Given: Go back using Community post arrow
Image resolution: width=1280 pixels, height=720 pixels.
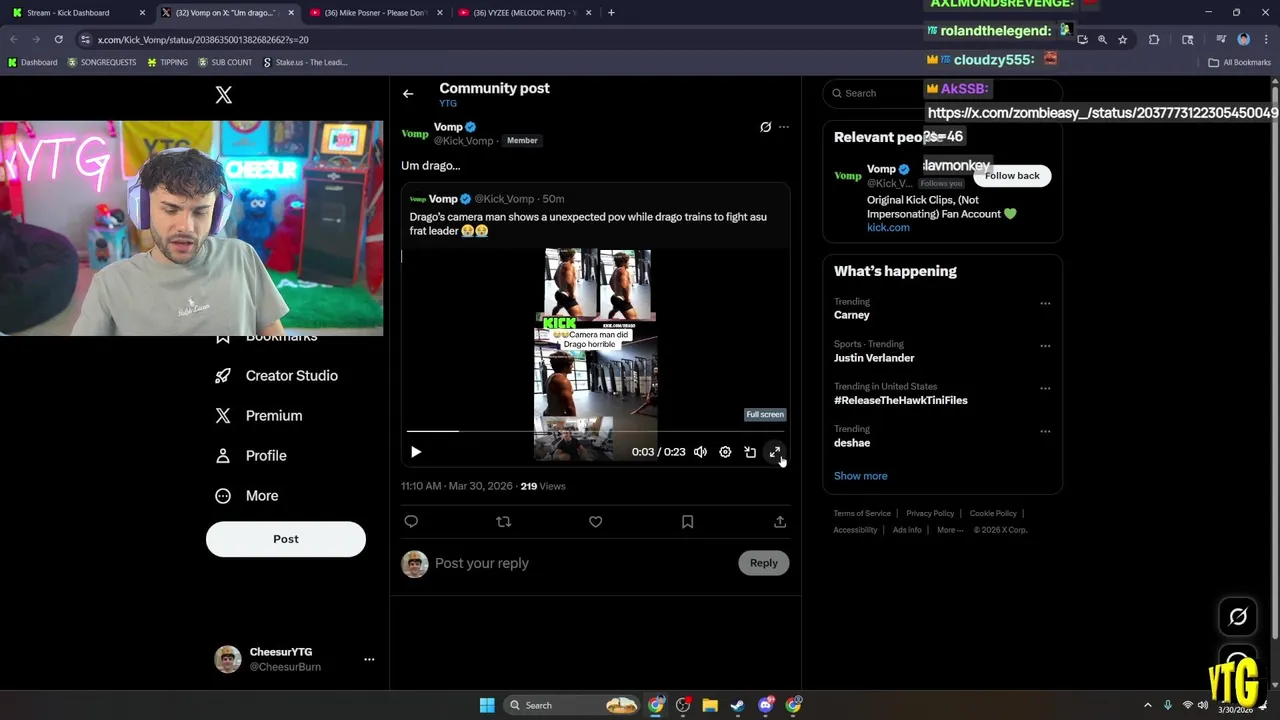Looking at the screenshot, I should tap(408, 94).
